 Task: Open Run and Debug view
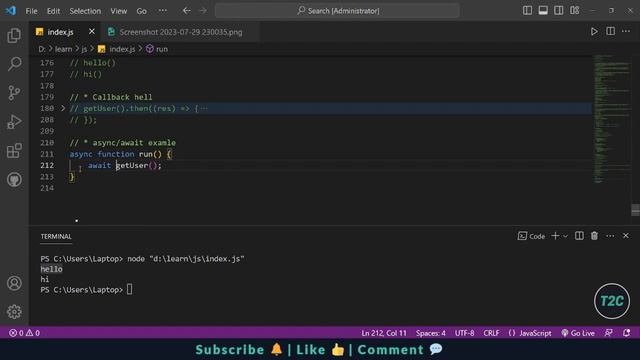coord(14,122)
